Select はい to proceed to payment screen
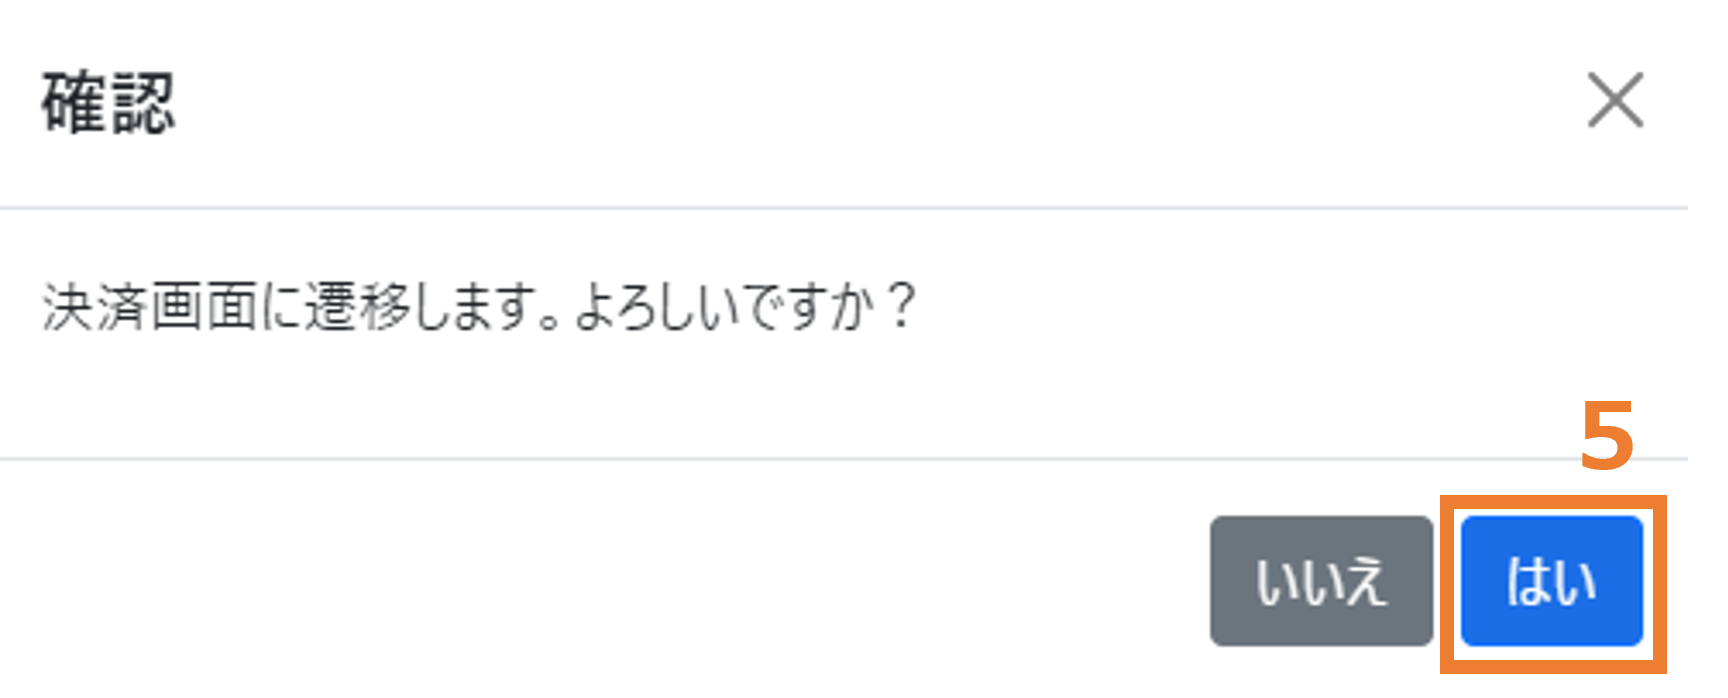This screenshot has height=698, width=1728. (1552, 581)
